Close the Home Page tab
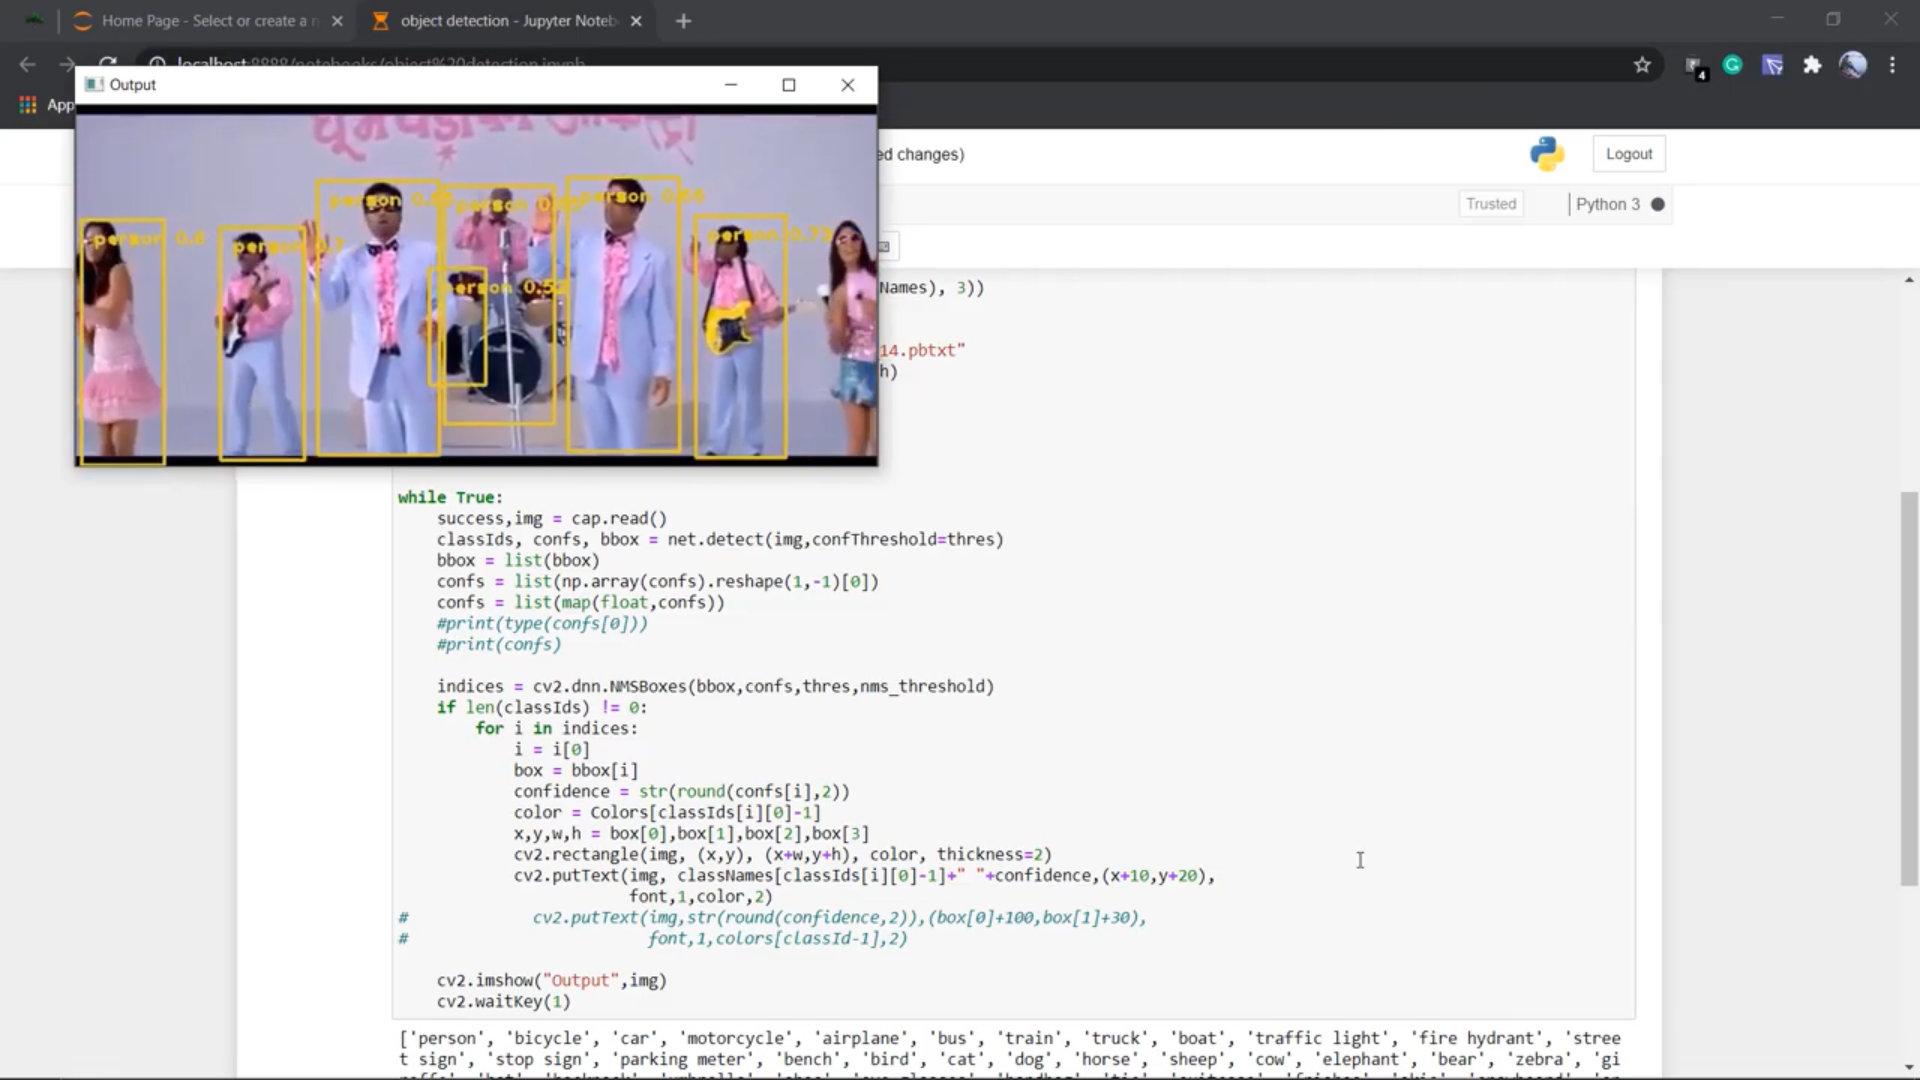This screenshot has width=1920, height=1080. tap(337, 21)
